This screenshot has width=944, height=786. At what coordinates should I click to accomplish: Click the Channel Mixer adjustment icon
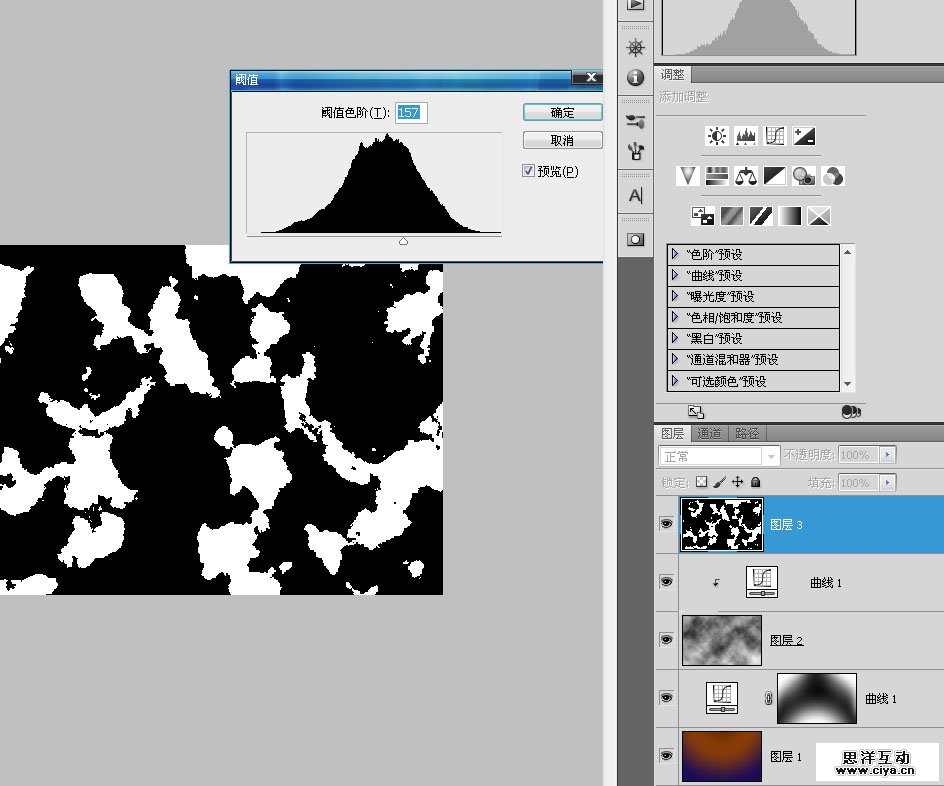pyautogui.click(x=832, y=177)
